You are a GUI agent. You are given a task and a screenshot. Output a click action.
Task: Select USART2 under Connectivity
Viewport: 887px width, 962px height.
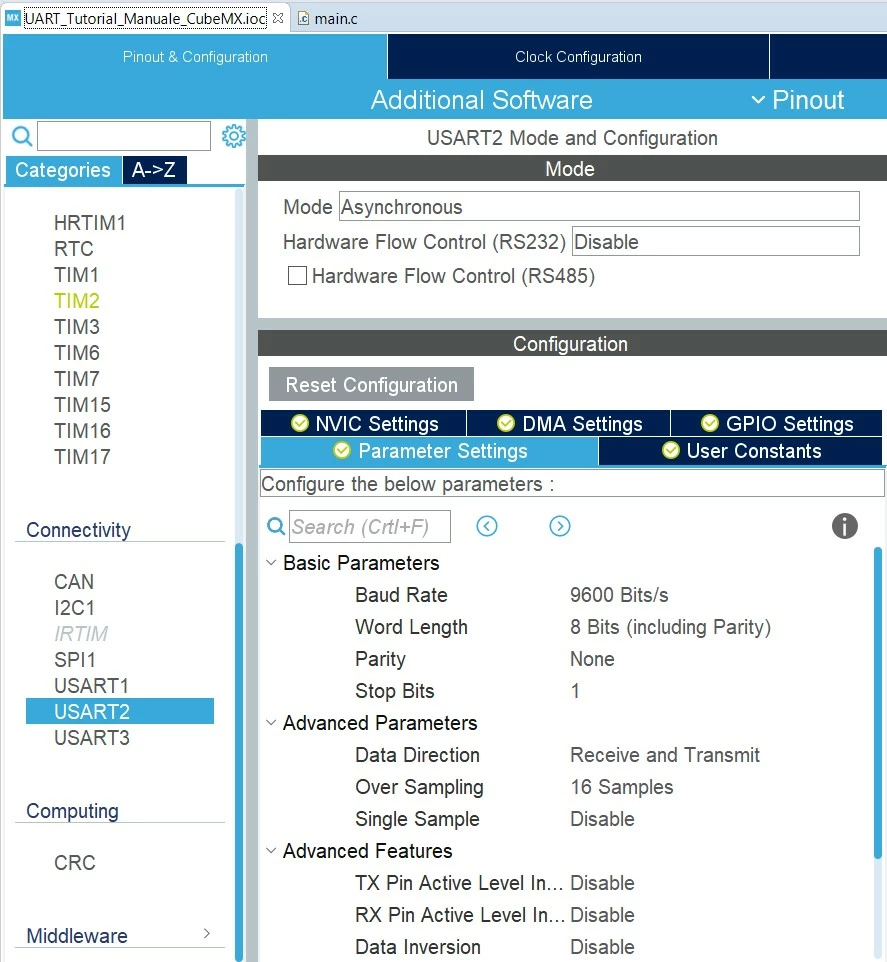[x=120, y=711]
